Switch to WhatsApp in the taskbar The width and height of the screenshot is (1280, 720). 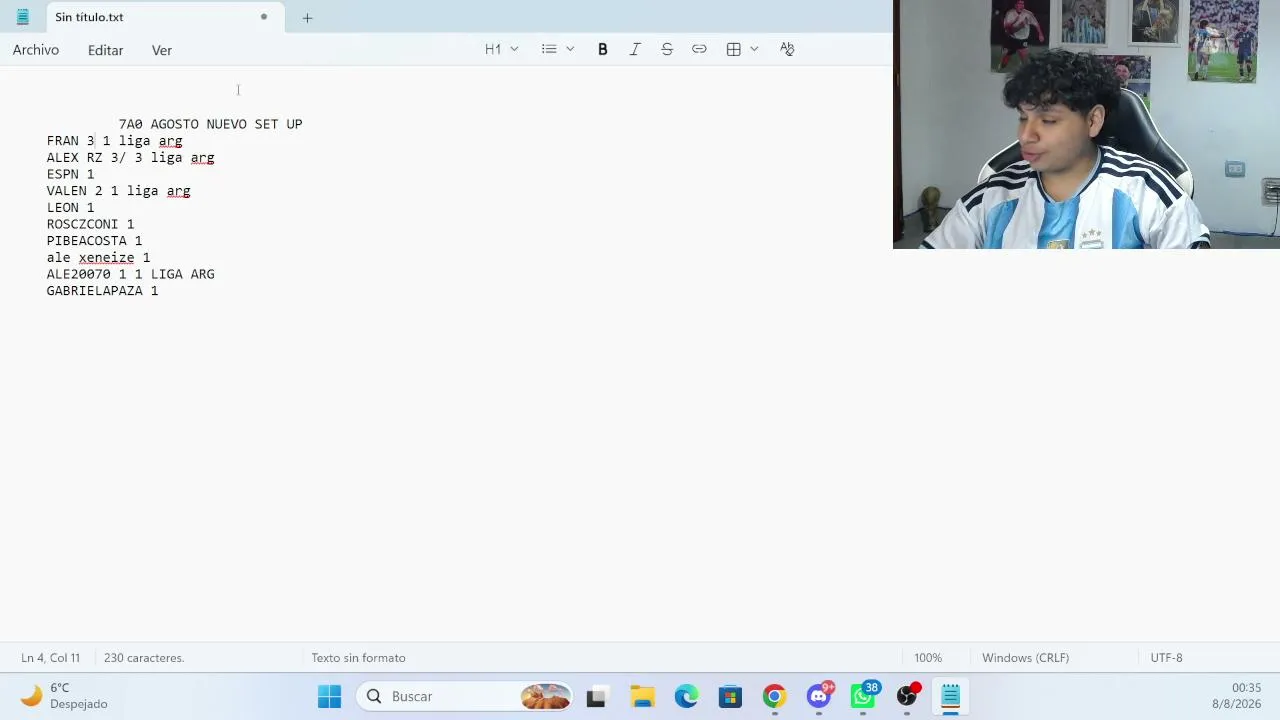click(863, 696)
